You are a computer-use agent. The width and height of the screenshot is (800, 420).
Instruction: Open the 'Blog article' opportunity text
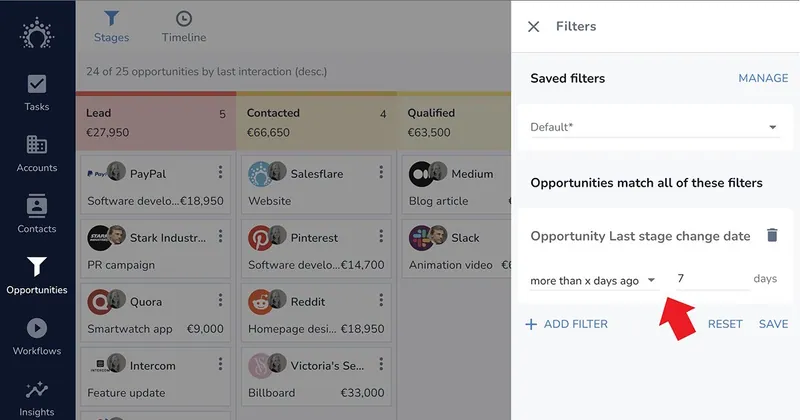point(438,201)
